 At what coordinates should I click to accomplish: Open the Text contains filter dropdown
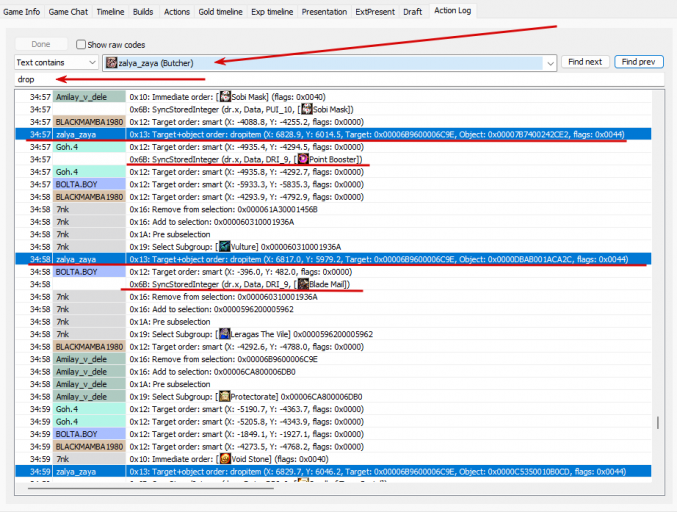click(56, 63)
